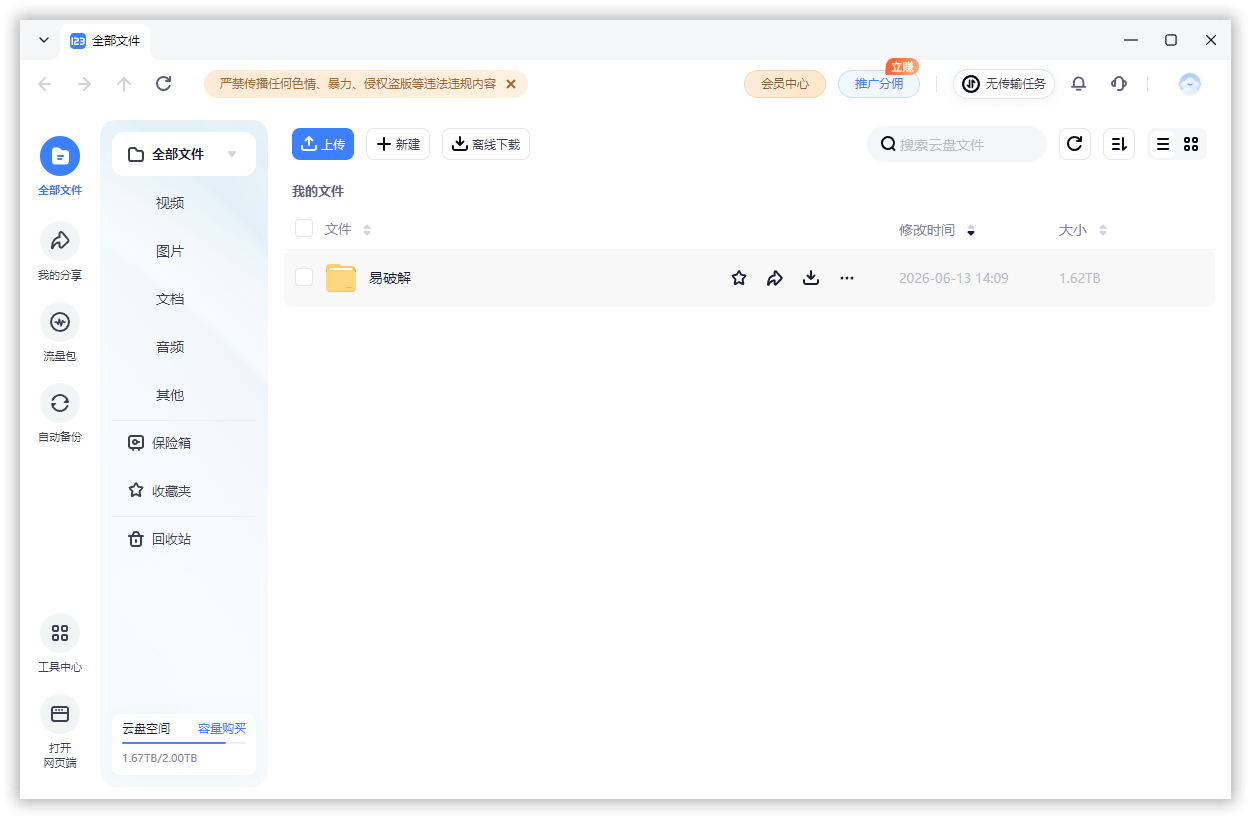Reload the page with toolbar refresh icon
The height and width of the screenshot is (819, 1251).
coord(164,84)
